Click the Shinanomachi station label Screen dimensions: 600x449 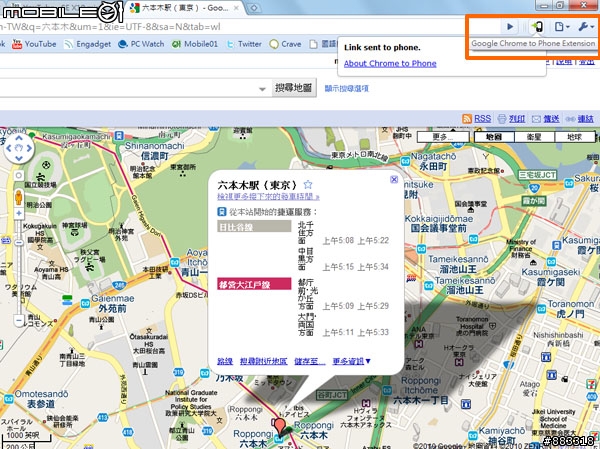[154, 151]
